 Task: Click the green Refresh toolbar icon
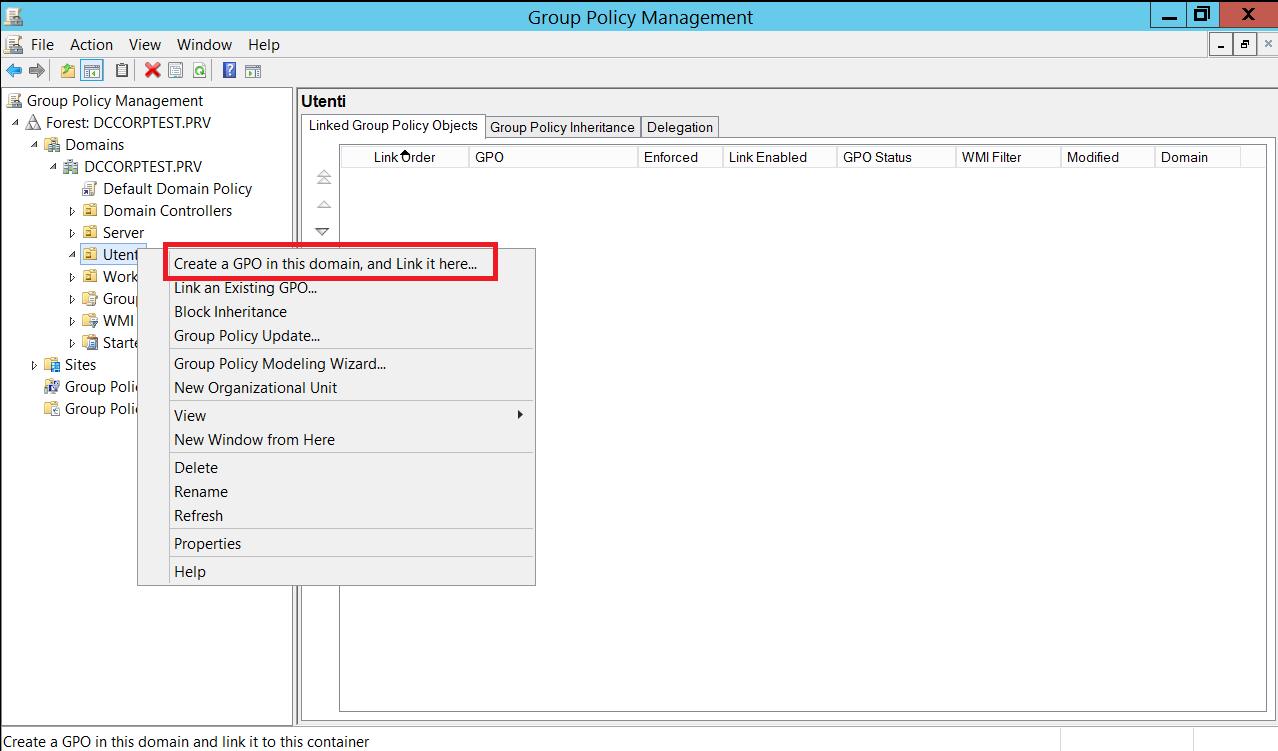pos(199,70)
